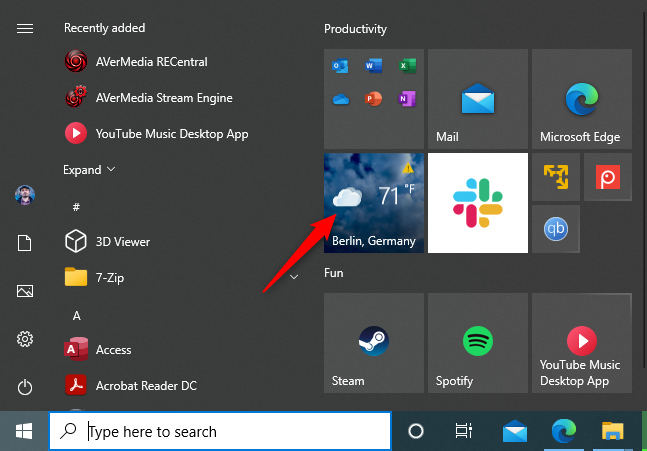The image size is (647, 451).
Task: Open the Microsoft Edge tile
Action: 581,99
